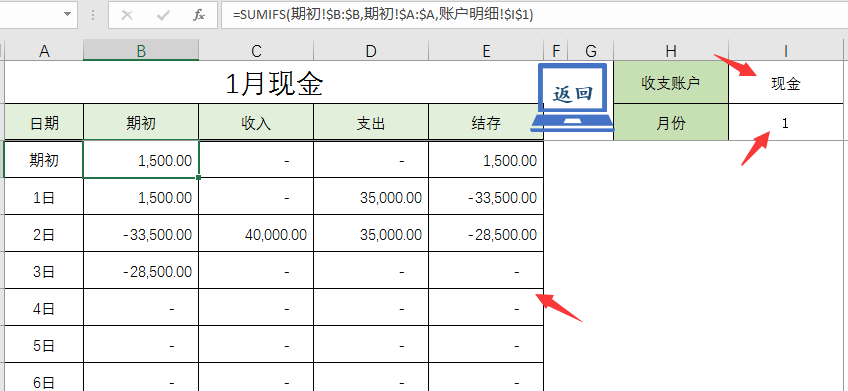Screen dimensions: 848x391
Task: Click the 日期 header cell
Action: tap(44, 123)
